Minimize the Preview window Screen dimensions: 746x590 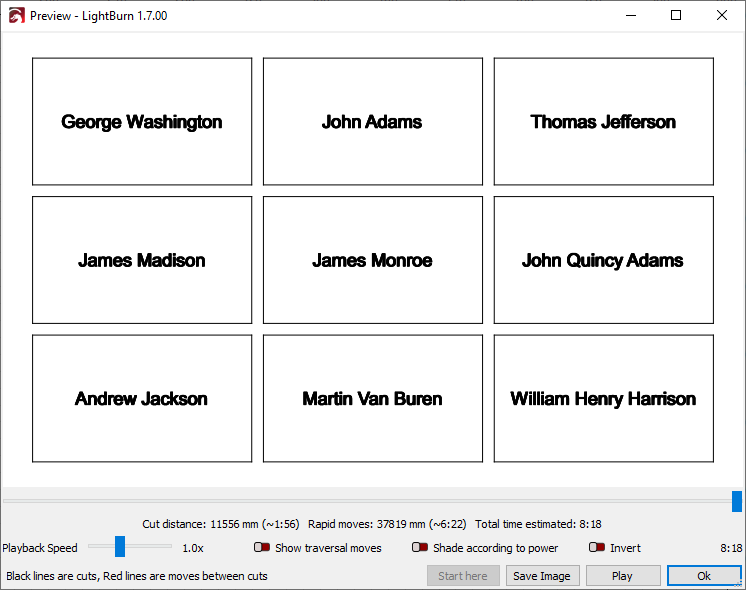click(x=630, y=16)
